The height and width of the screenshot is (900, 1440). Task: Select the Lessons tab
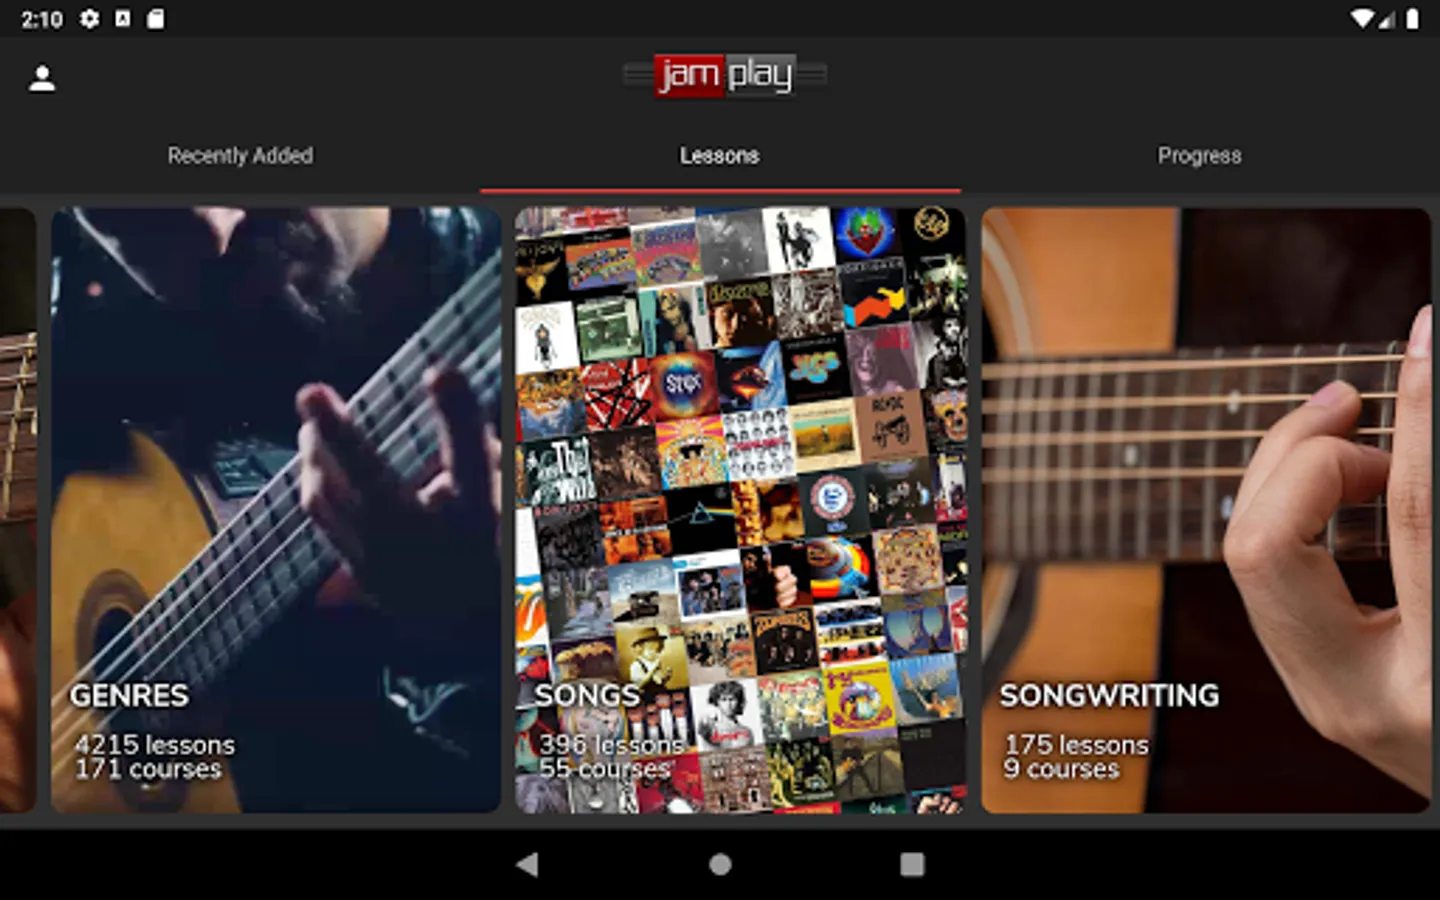pyautogui.click(x=720, y=156)
